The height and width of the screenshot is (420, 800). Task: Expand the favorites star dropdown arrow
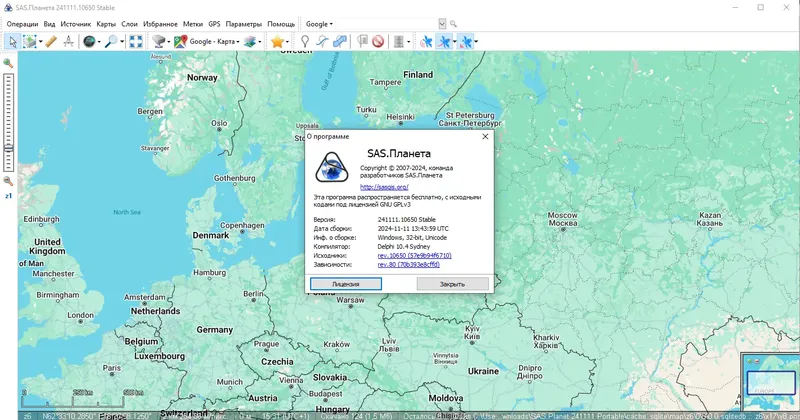pyautogui.click(x=287, y=42)
